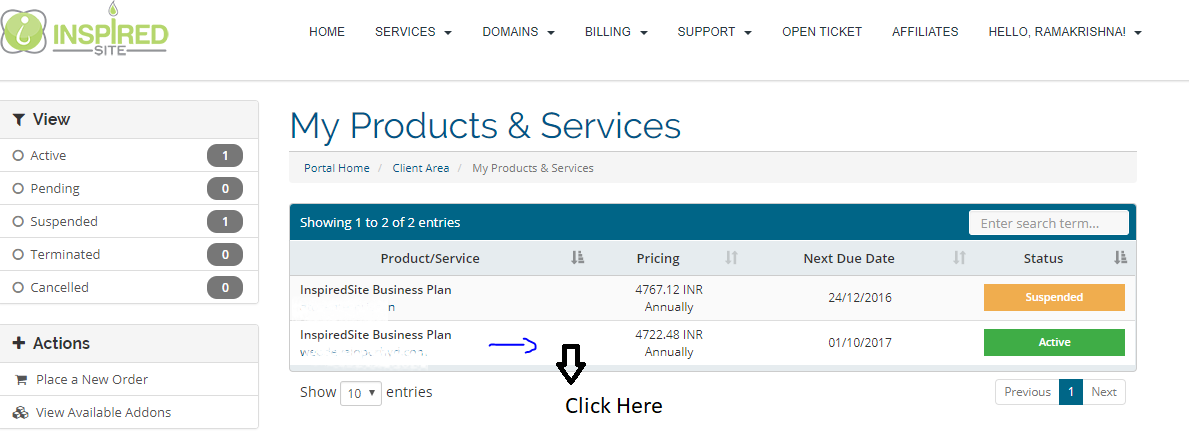
Task: Click Showing 1 to 2 of 2 entries text
Action: click(x=380, y=223)
